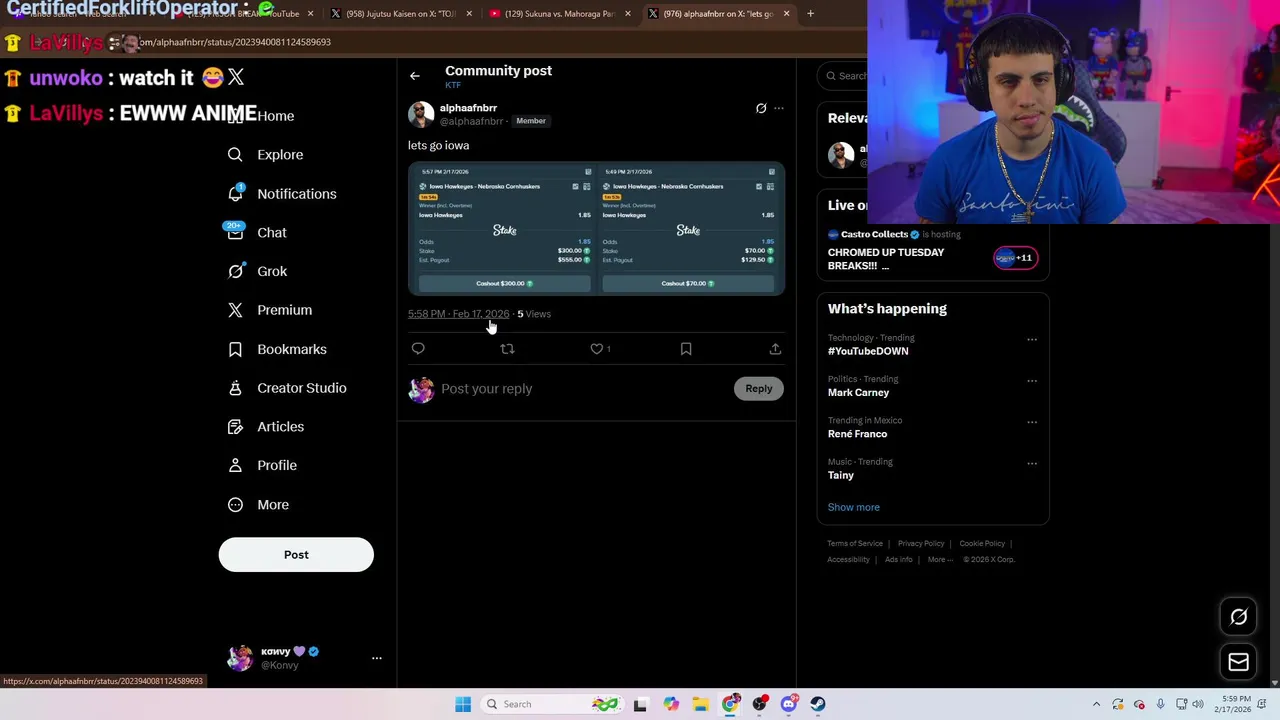The width and height of the screenshot is (1280, 720).
Task: Open File Explorer from the taskbar
Action: pos(700,704)
